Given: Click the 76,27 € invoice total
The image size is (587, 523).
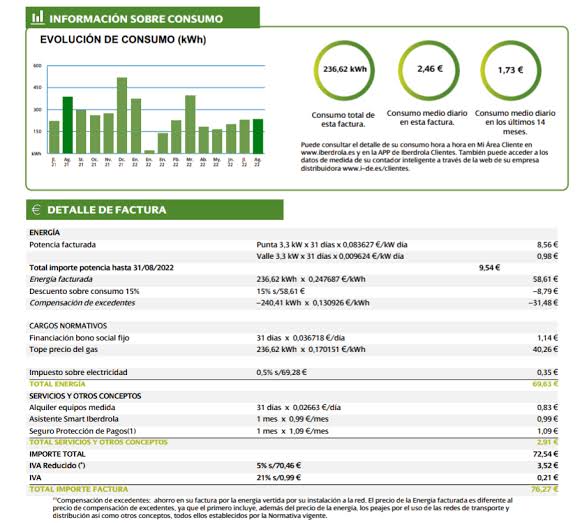Looking at the screenshot, I should [545, 490].
